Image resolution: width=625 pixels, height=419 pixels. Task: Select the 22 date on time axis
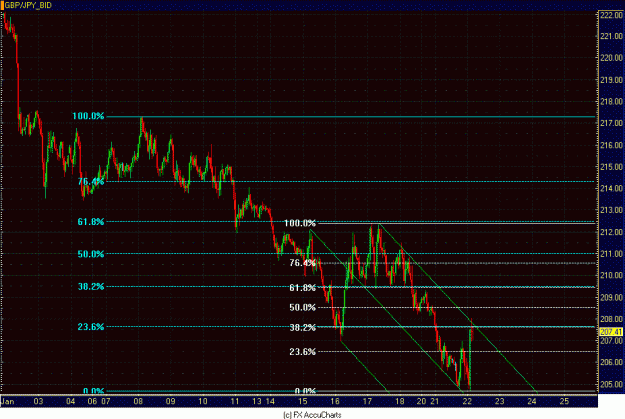tap(467, 401)
